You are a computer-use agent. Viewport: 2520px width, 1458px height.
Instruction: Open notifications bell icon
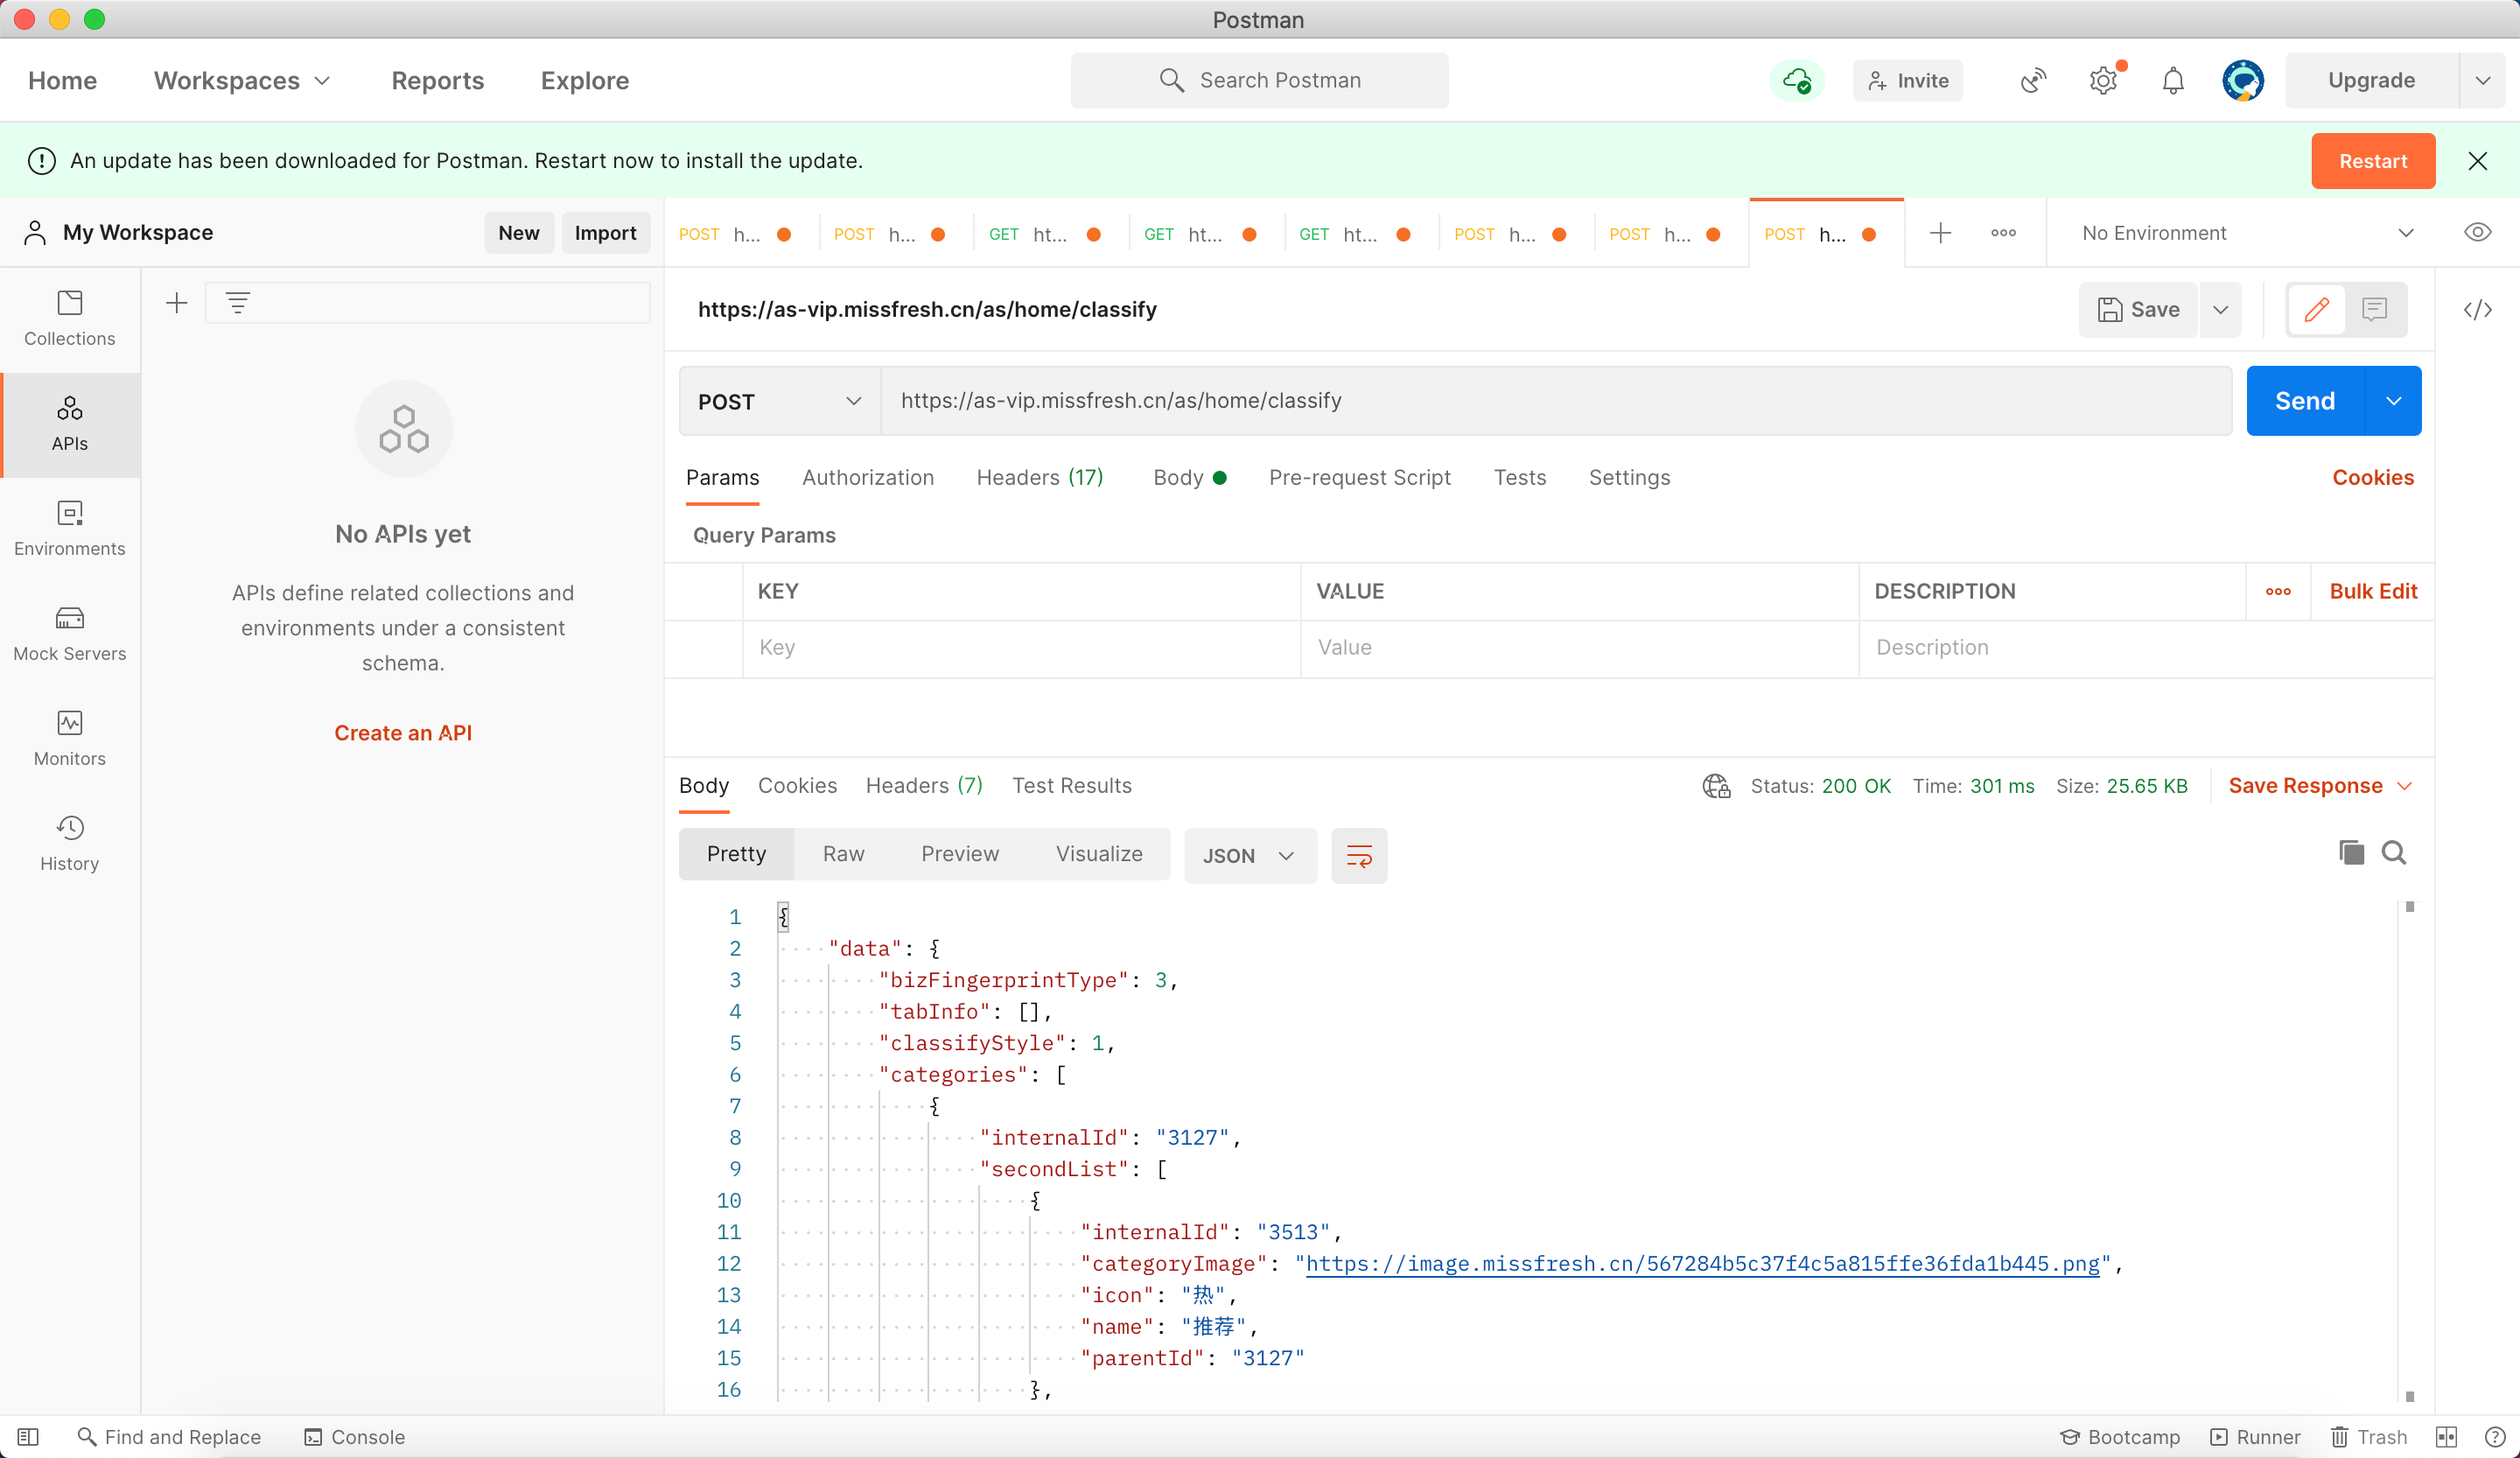pos(2173,80)
